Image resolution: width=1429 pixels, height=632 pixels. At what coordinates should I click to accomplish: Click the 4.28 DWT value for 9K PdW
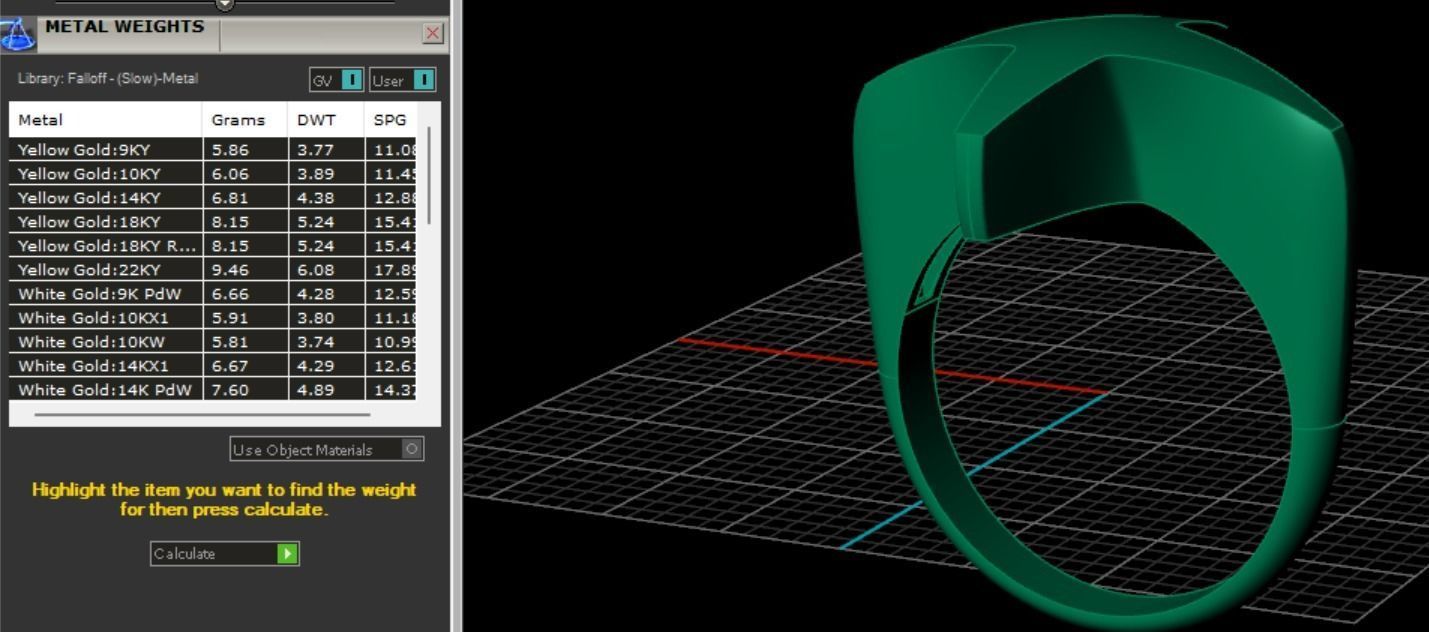point(316,294)
